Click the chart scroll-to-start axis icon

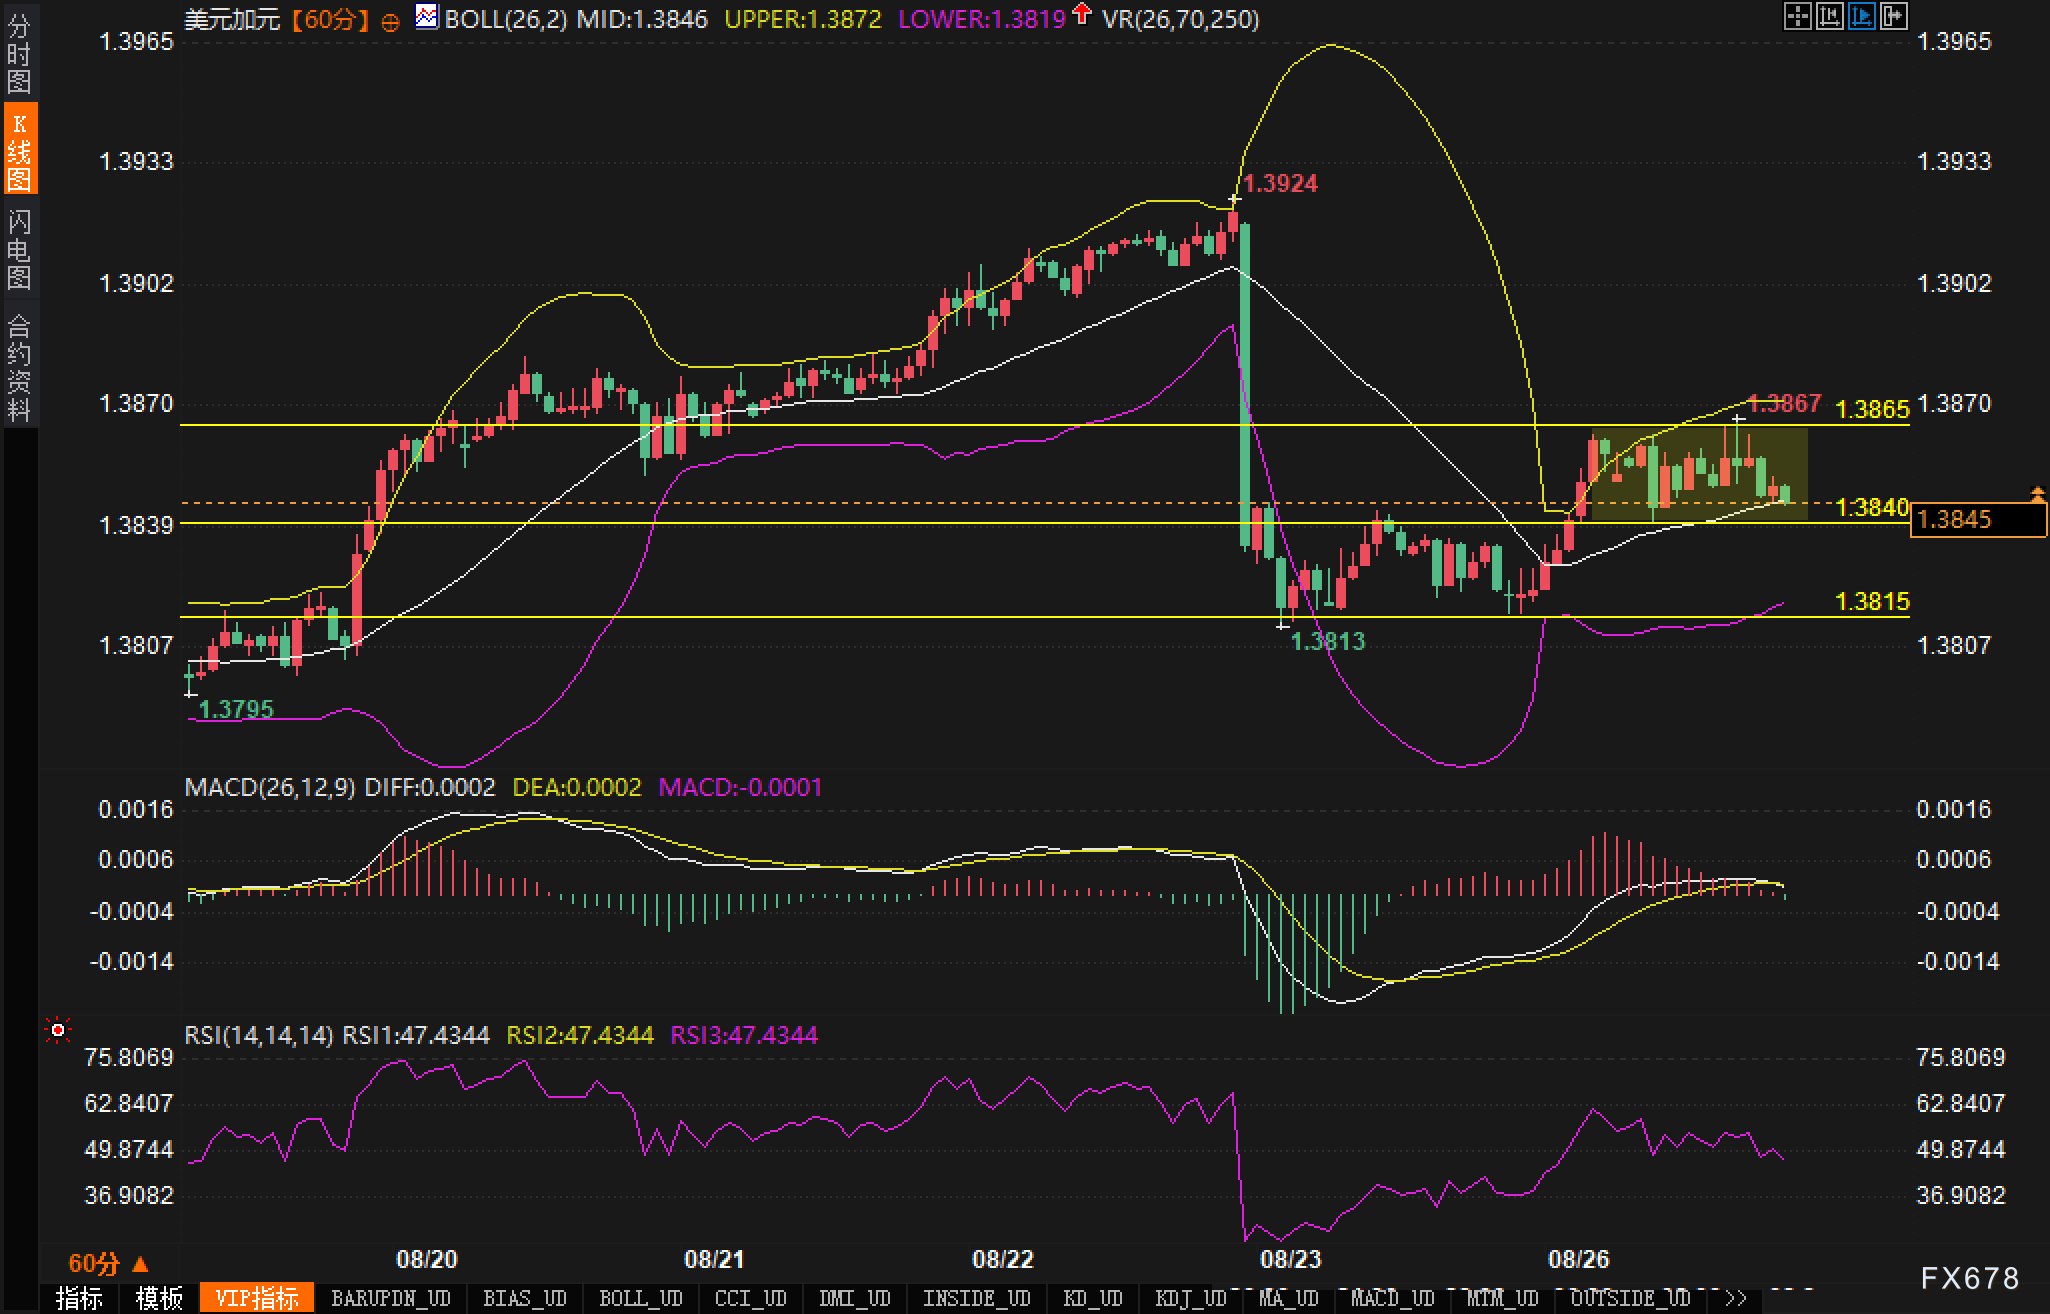(1830, 16)
